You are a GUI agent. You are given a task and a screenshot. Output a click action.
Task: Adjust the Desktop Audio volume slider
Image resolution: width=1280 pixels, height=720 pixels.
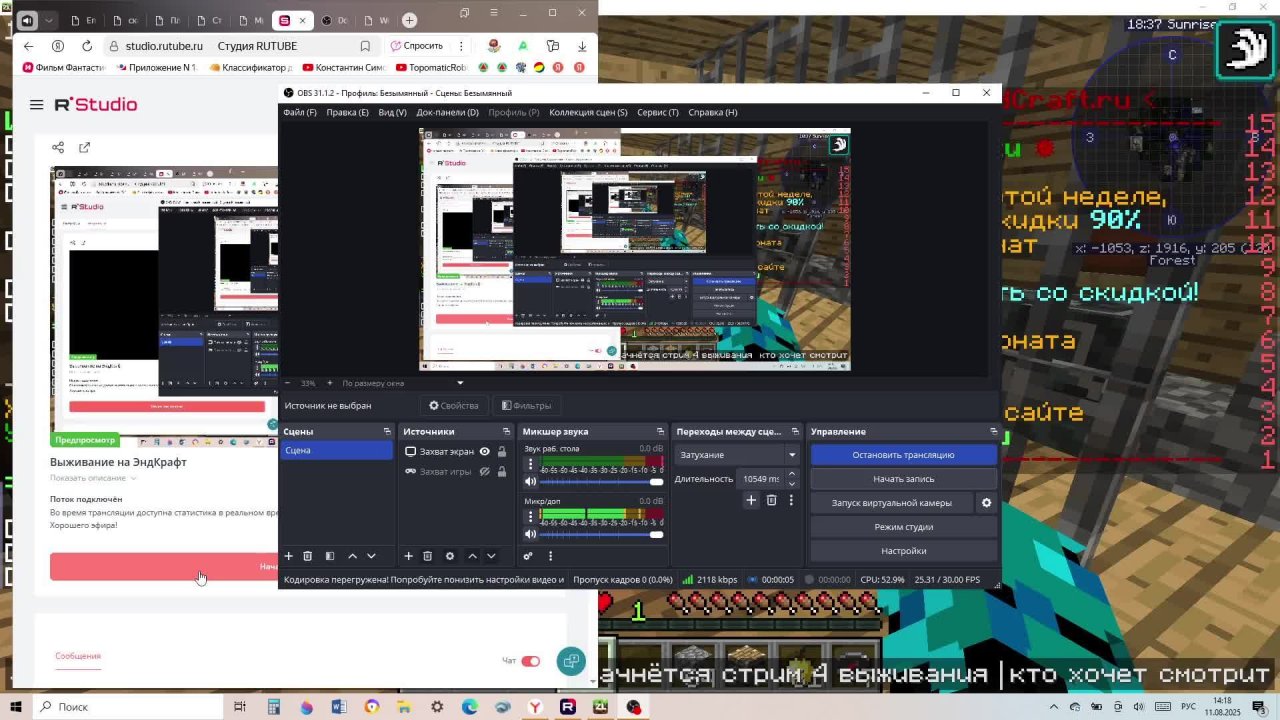point(601,482)
